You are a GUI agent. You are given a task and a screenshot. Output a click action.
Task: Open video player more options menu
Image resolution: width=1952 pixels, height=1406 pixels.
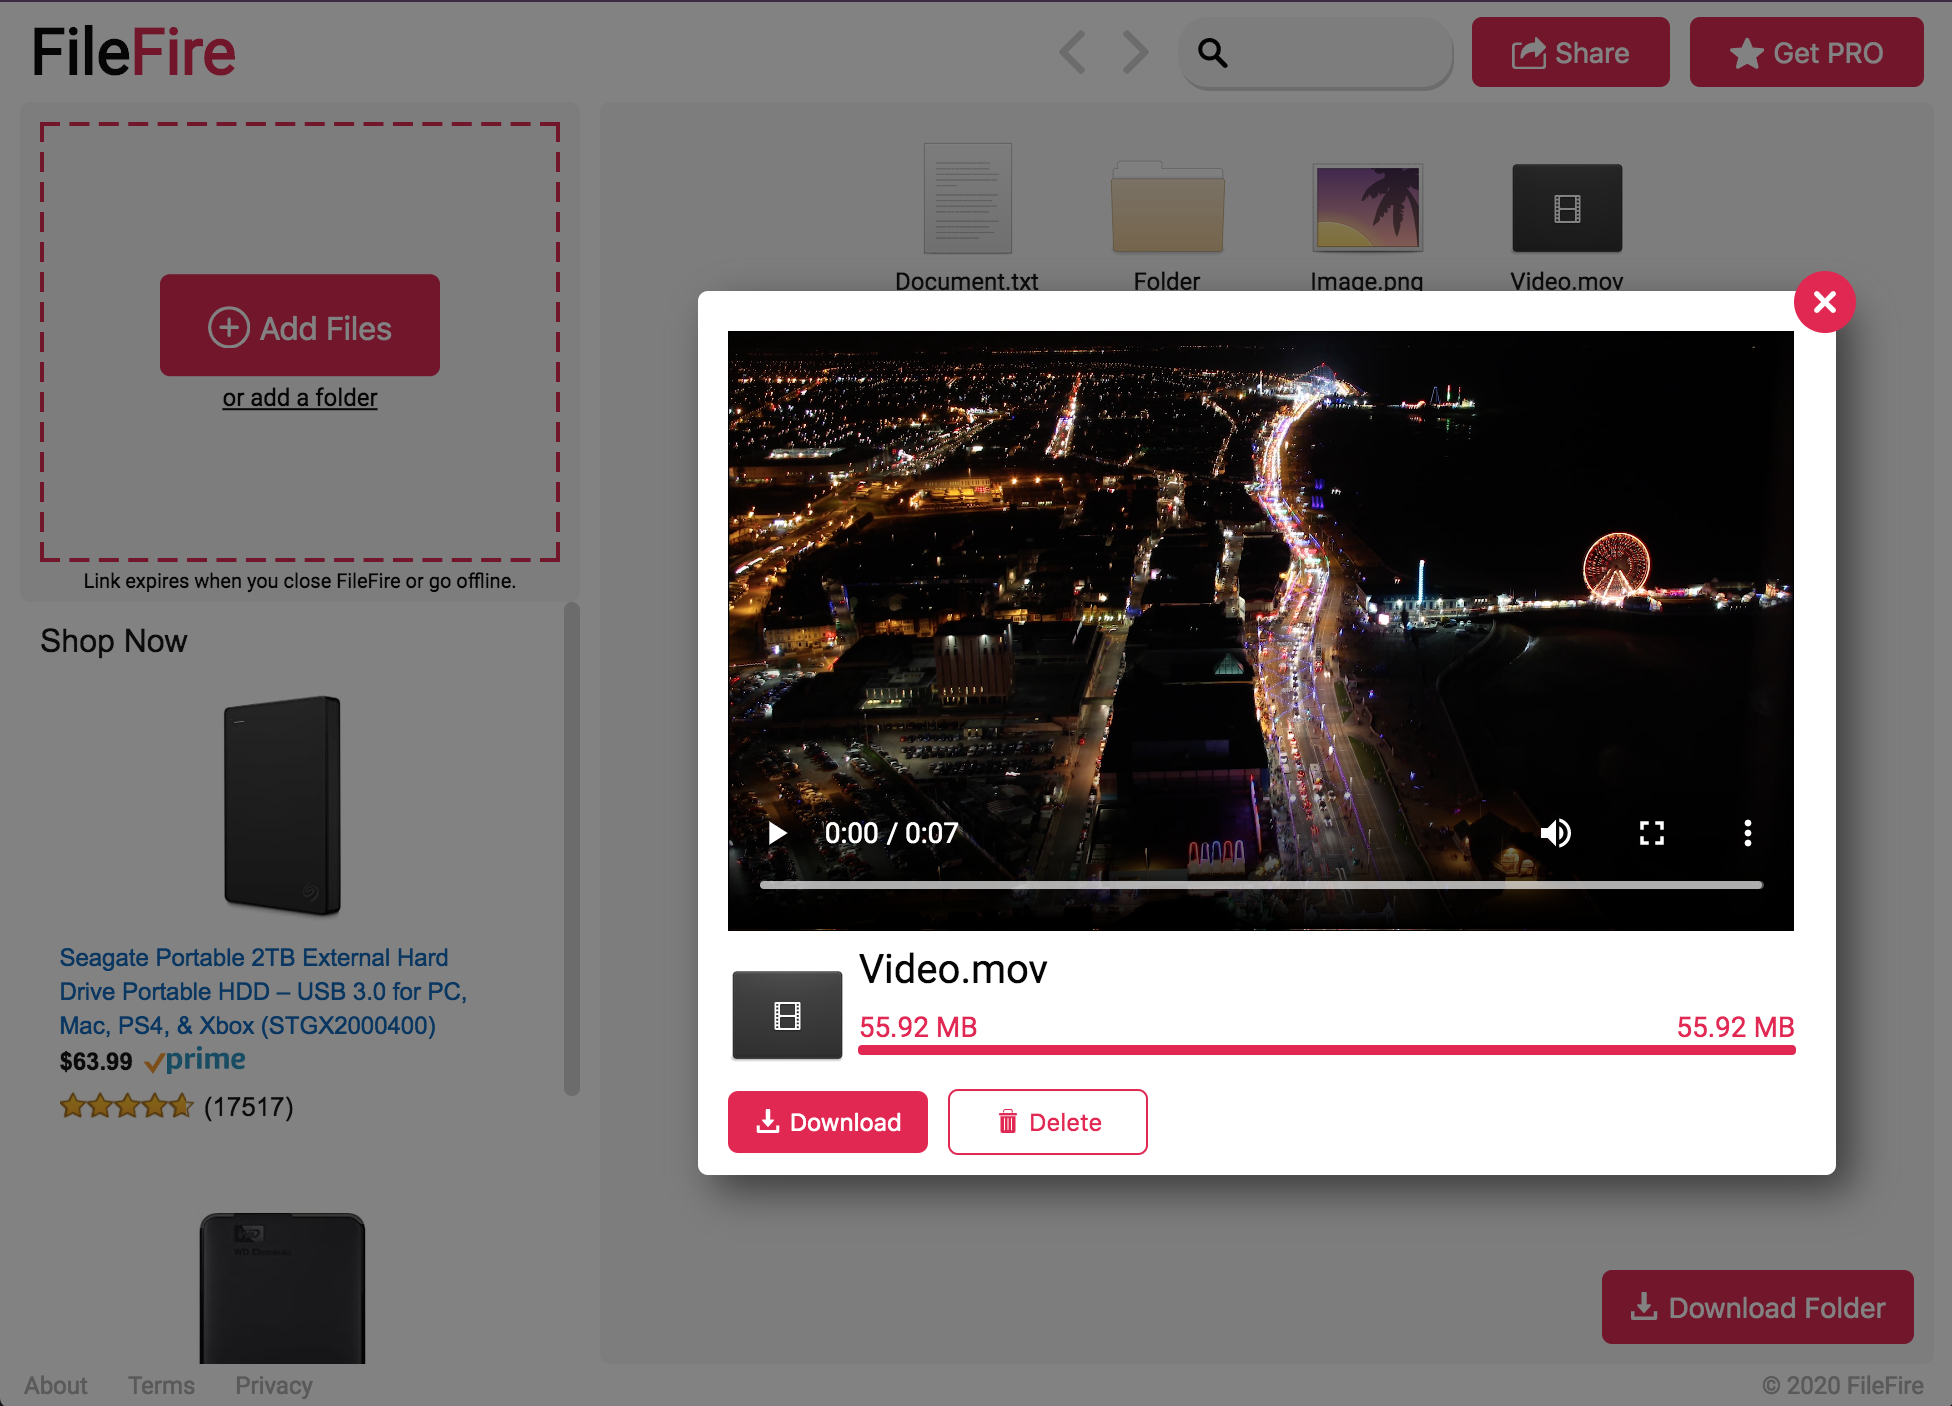1747,833
